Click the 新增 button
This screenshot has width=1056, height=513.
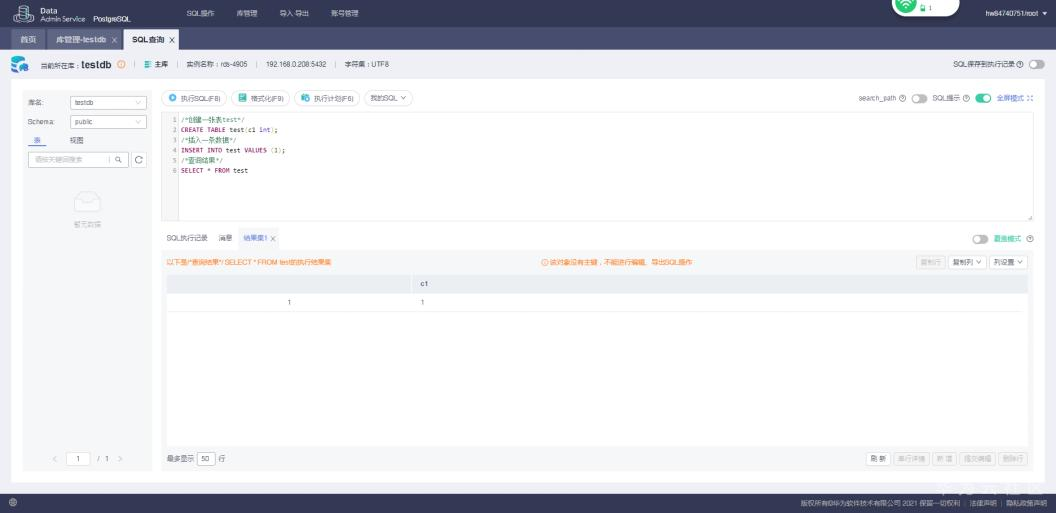pos(944,458)
